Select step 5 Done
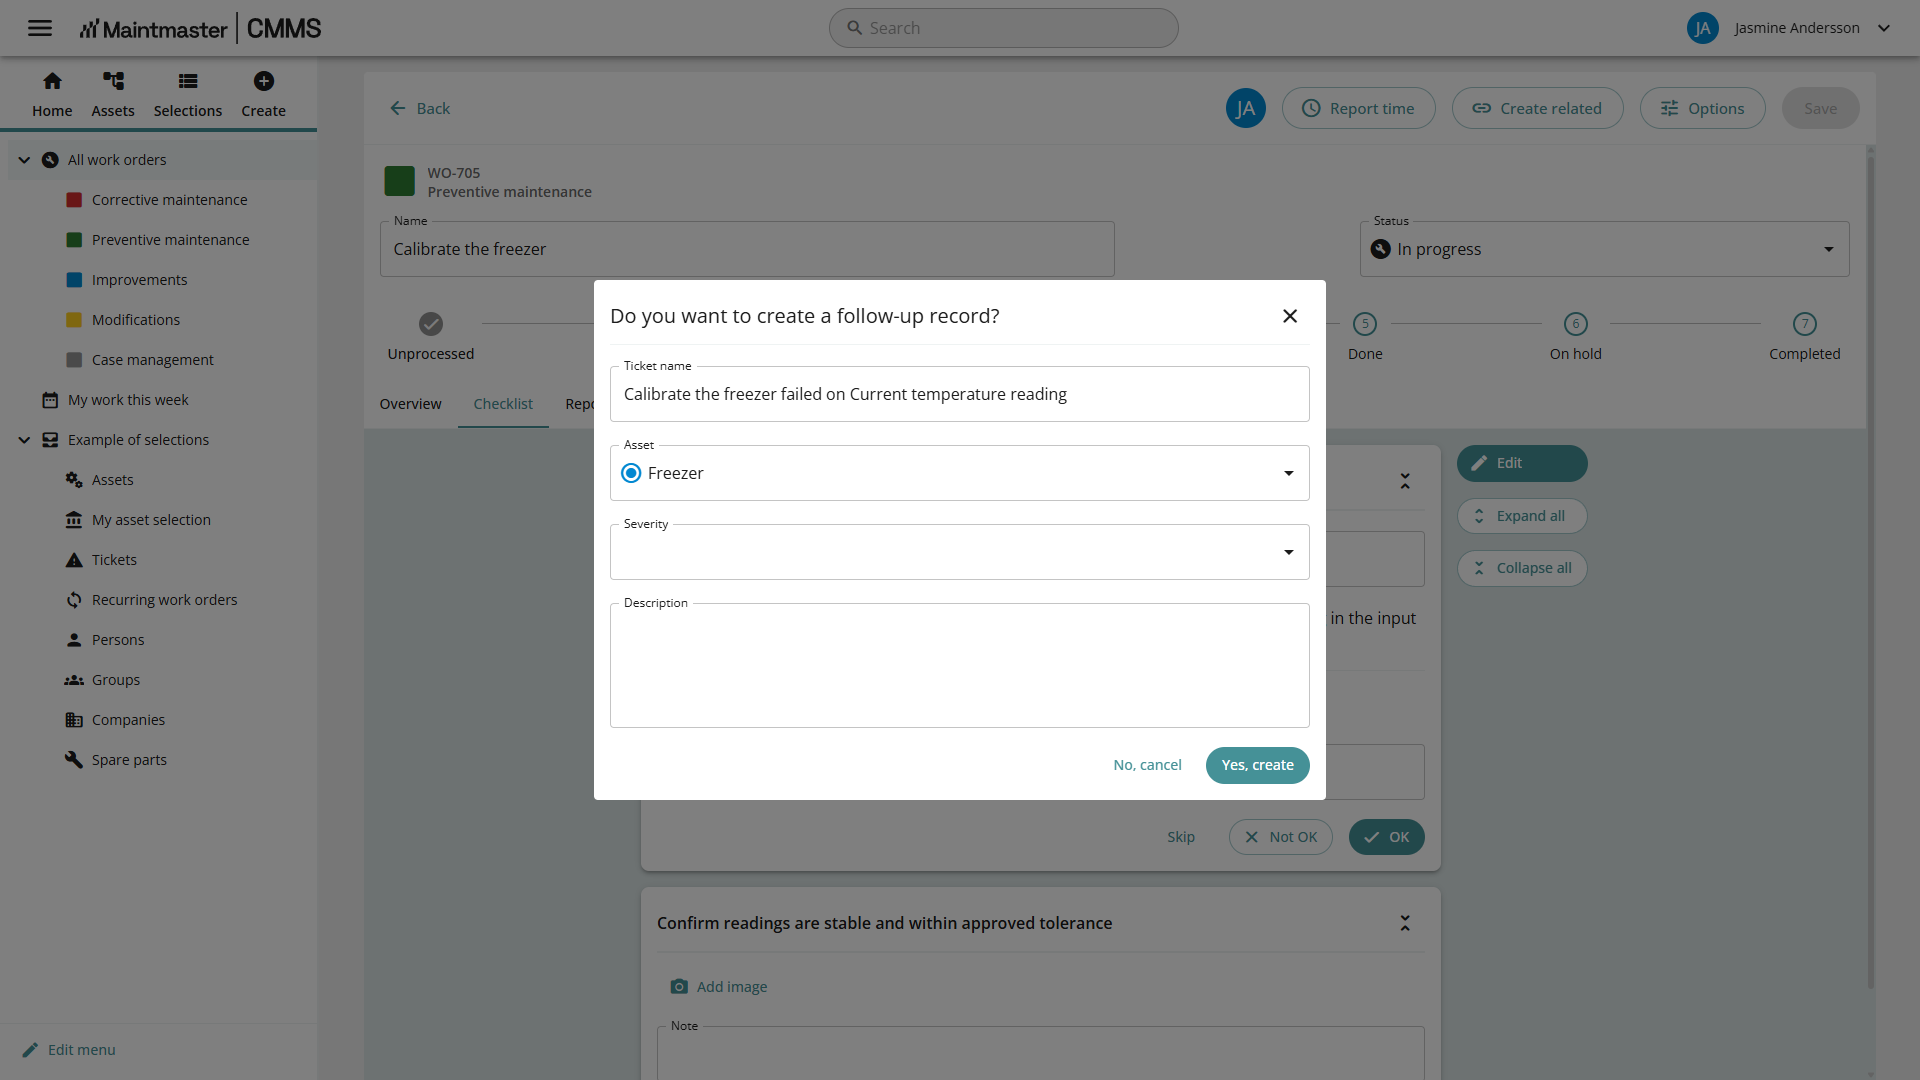Screen dimensions: 1920x1080 click(x=1365, y=337)
